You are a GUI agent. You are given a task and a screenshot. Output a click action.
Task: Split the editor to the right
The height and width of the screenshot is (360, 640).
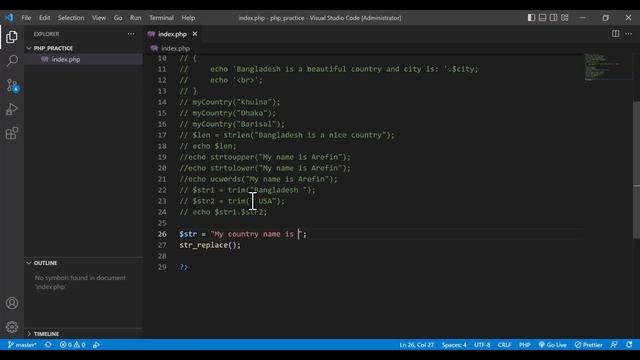tap(615, 33)
